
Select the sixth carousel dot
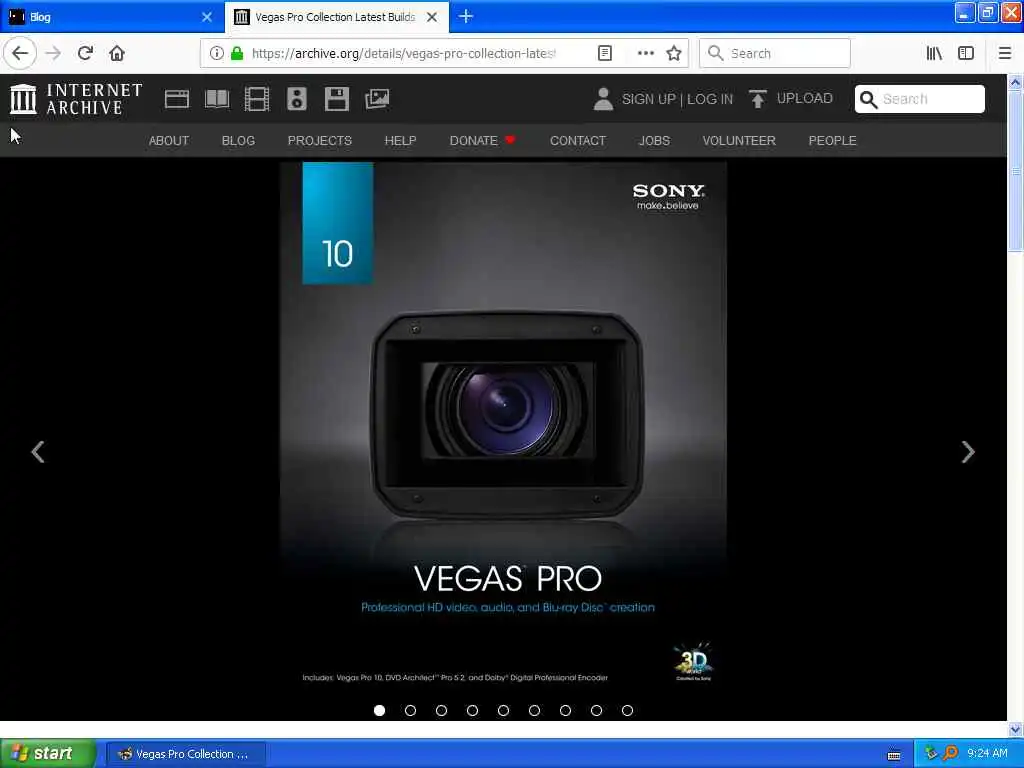coord(534,711)
